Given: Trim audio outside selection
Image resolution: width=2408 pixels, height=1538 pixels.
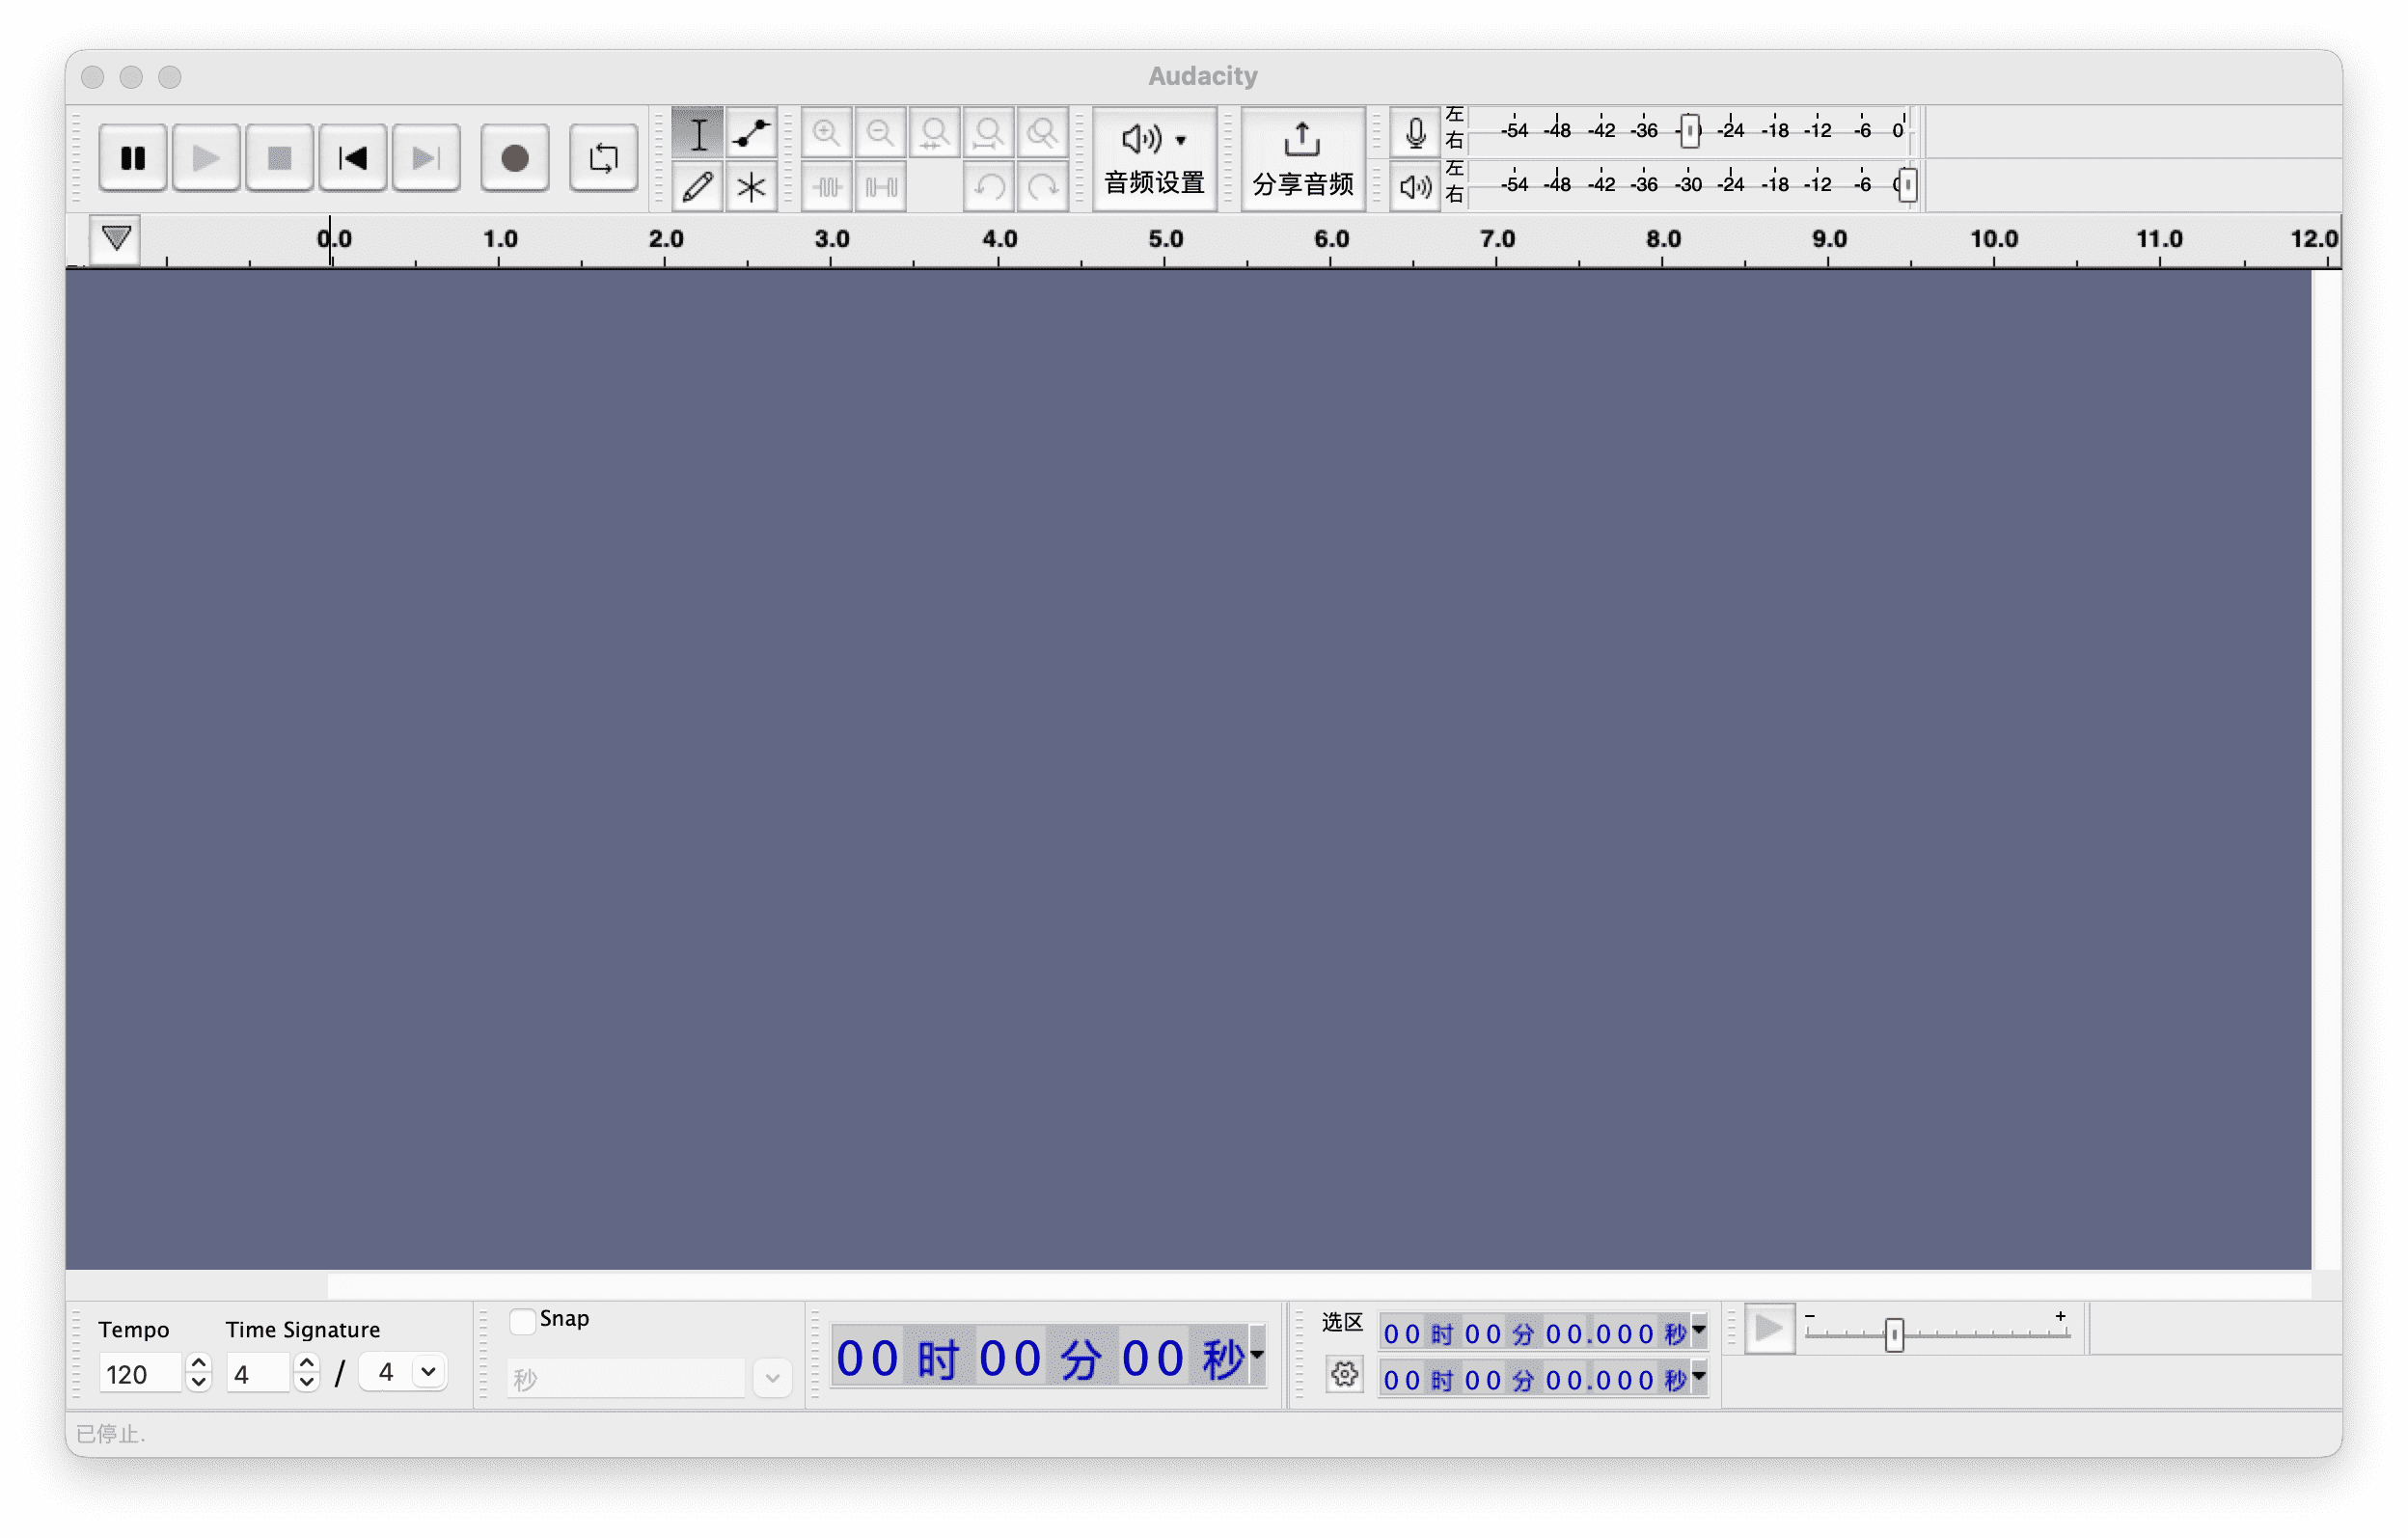Looking at the screenshot, I should [x=826, y=186].
